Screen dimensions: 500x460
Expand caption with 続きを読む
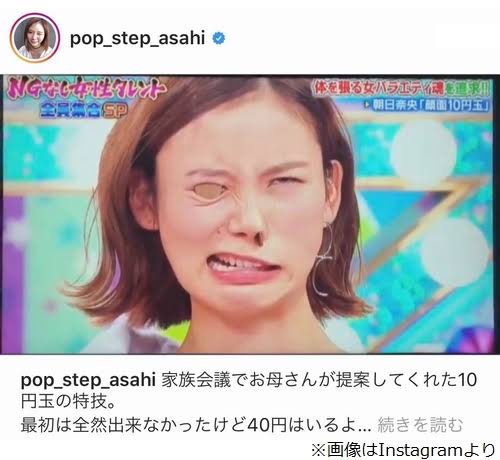[x=420, y=425]
